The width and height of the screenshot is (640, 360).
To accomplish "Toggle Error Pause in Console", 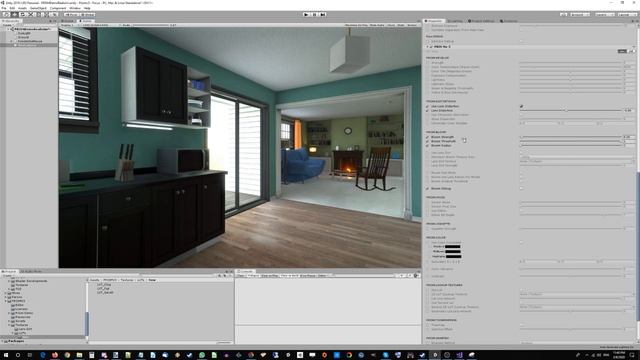I will coord(308,276).
